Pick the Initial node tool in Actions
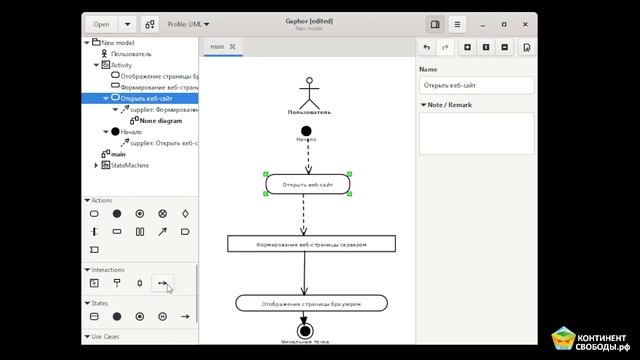This screenshot has width=640, height=360. coord(117,213)
